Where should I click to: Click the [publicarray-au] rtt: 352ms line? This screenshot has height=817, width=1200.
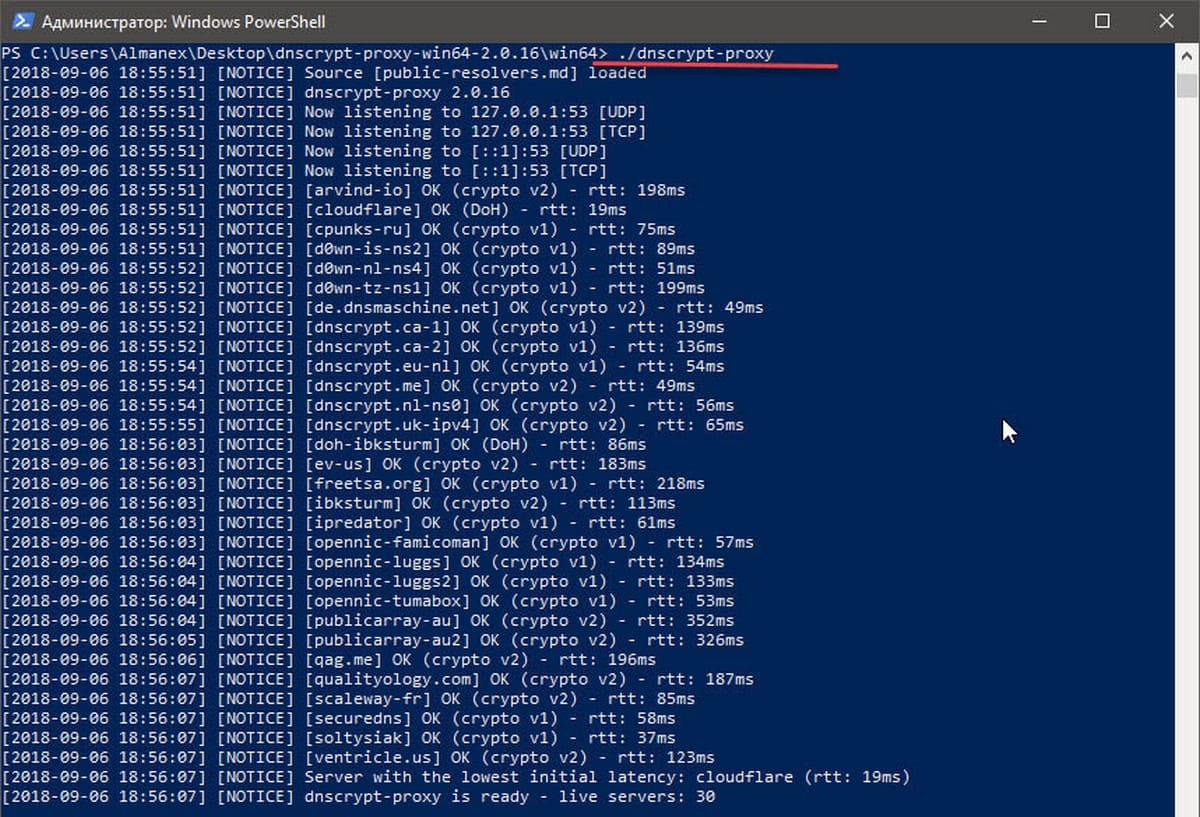368,620
